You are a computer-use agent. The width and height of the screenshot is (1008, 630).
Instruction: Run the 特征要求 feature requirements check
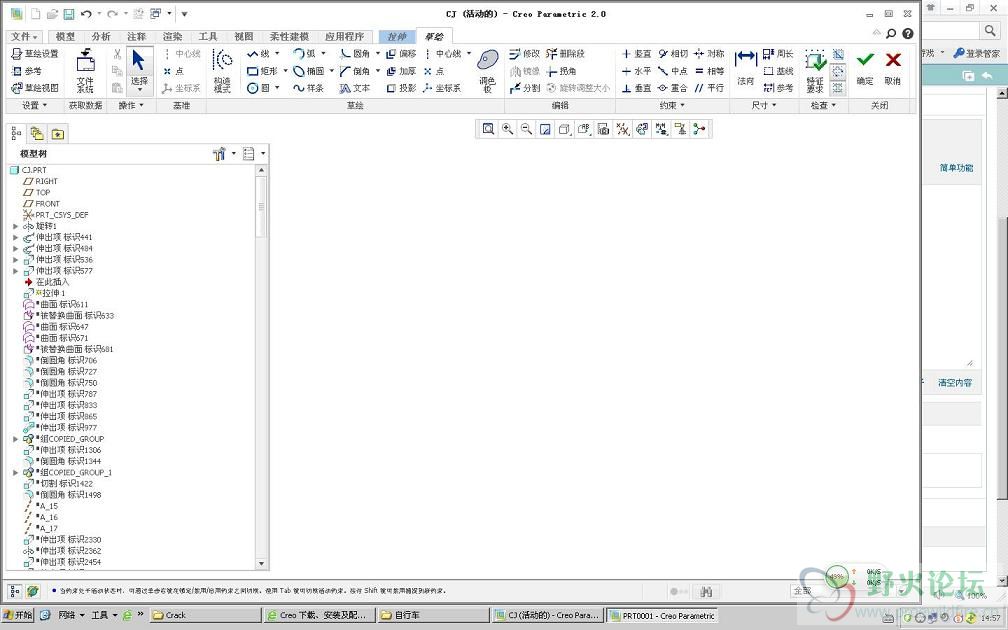click(x=815, y=71)
